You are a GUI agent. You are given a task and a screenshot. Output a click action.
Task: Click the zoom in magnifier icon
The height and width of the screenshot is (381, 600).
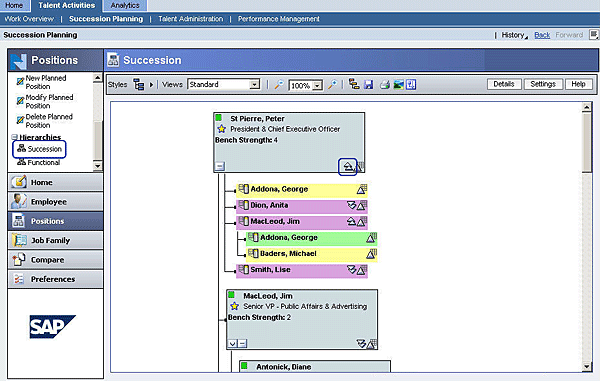click(332, 84)
